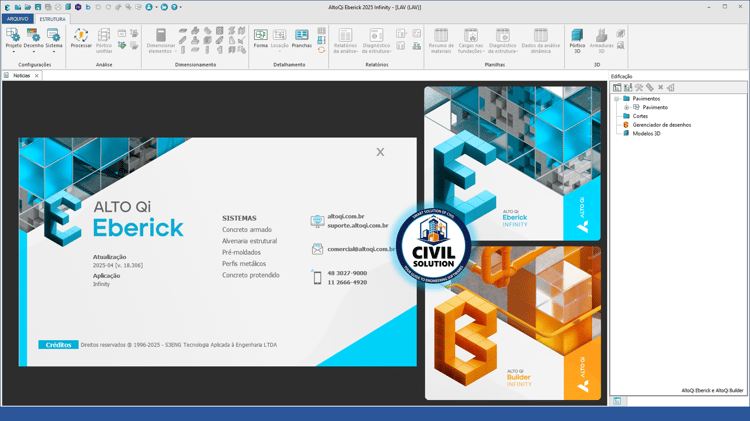Open the Sistema dropdown arrow

coord(54,51)
